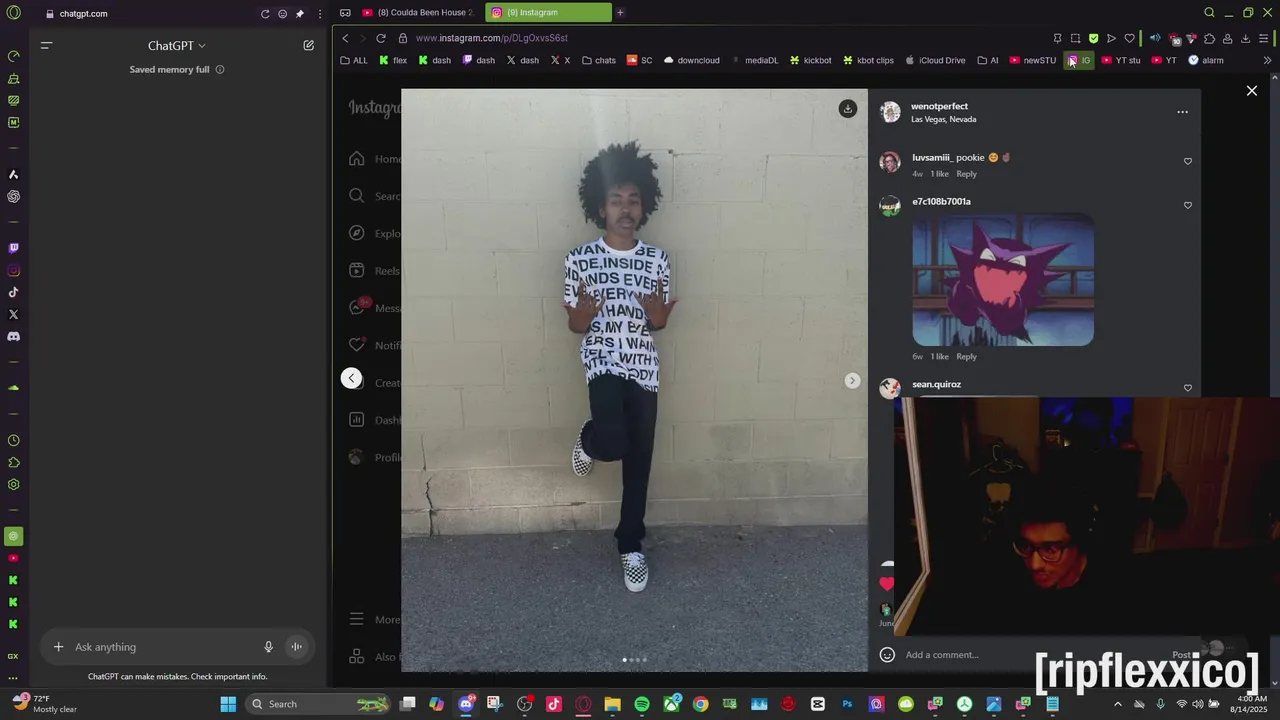1280x720 pixels.
Task: Open the search icon in Opera tab bar
Action: coord(1209,13)
